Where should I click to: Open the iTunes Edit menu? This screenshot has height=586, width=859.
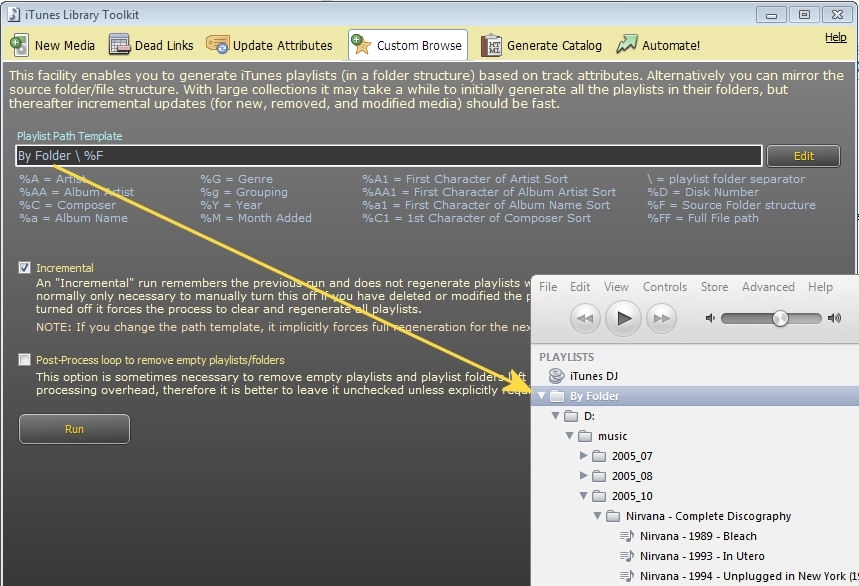click(x=580, y=287)
